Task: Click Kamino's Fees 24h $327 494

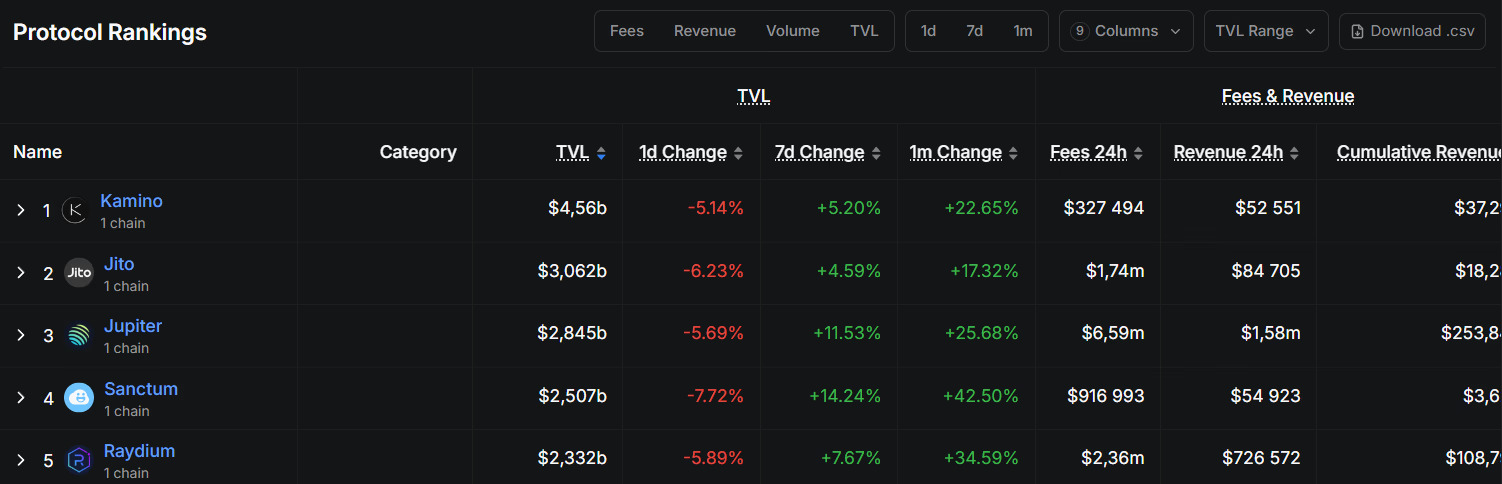Action: pos(1104,208)
